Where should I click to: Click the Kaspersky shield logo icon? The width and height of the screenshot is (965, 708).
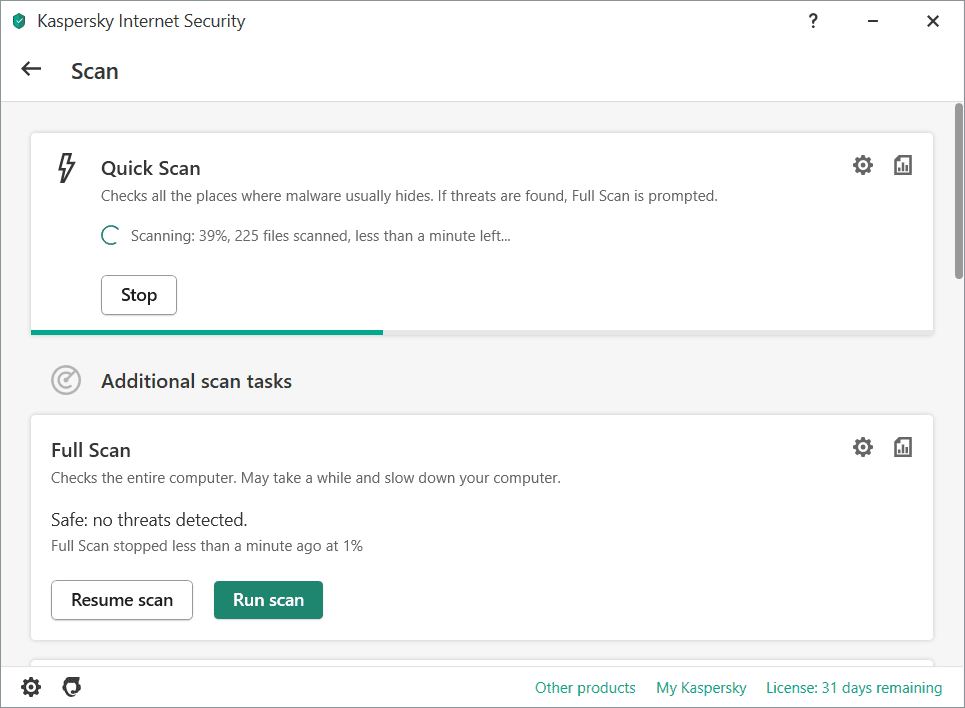19,22
